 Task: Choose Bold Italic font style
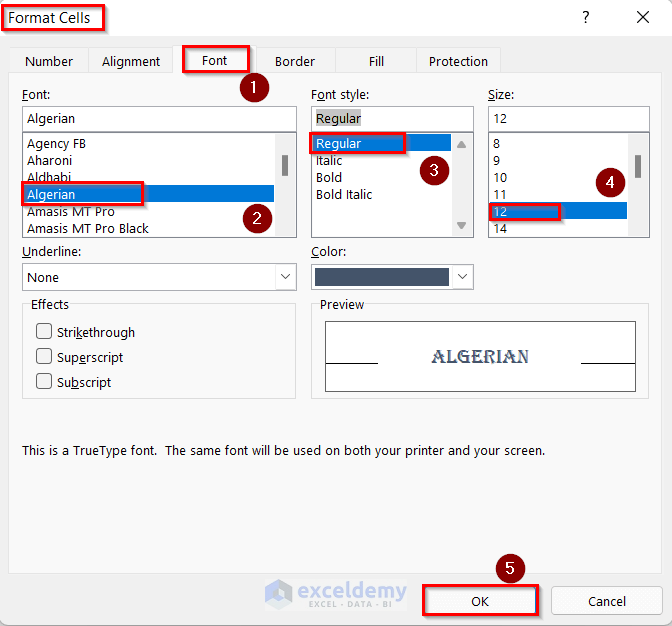pyautogui.click(x=381, y=195)
